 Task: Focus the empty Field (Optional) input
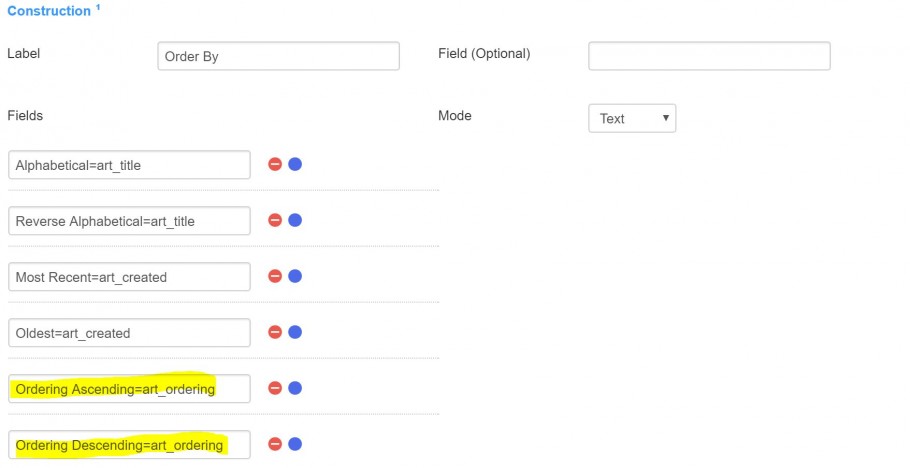pyautogui.click(x=709, y=56)
